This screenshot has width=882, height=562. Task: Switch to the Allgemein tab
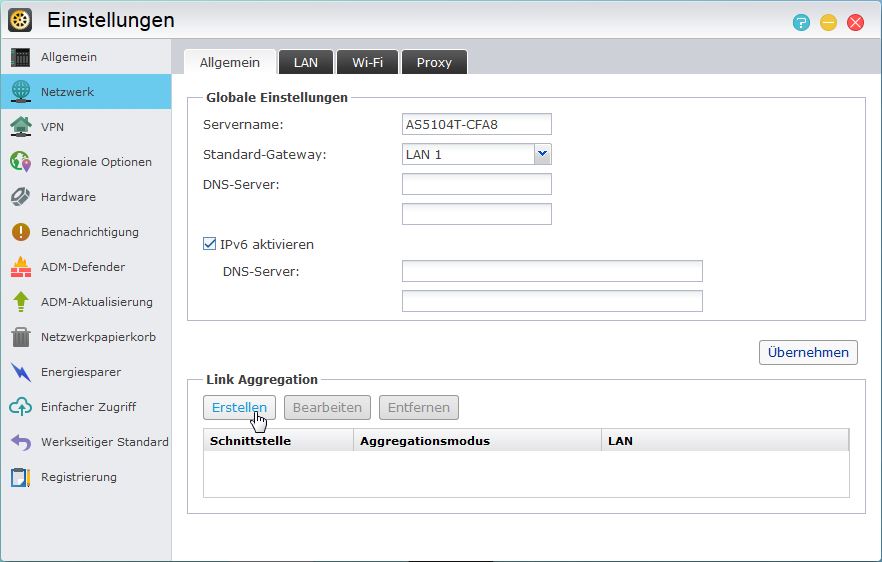tap(230, 62)
